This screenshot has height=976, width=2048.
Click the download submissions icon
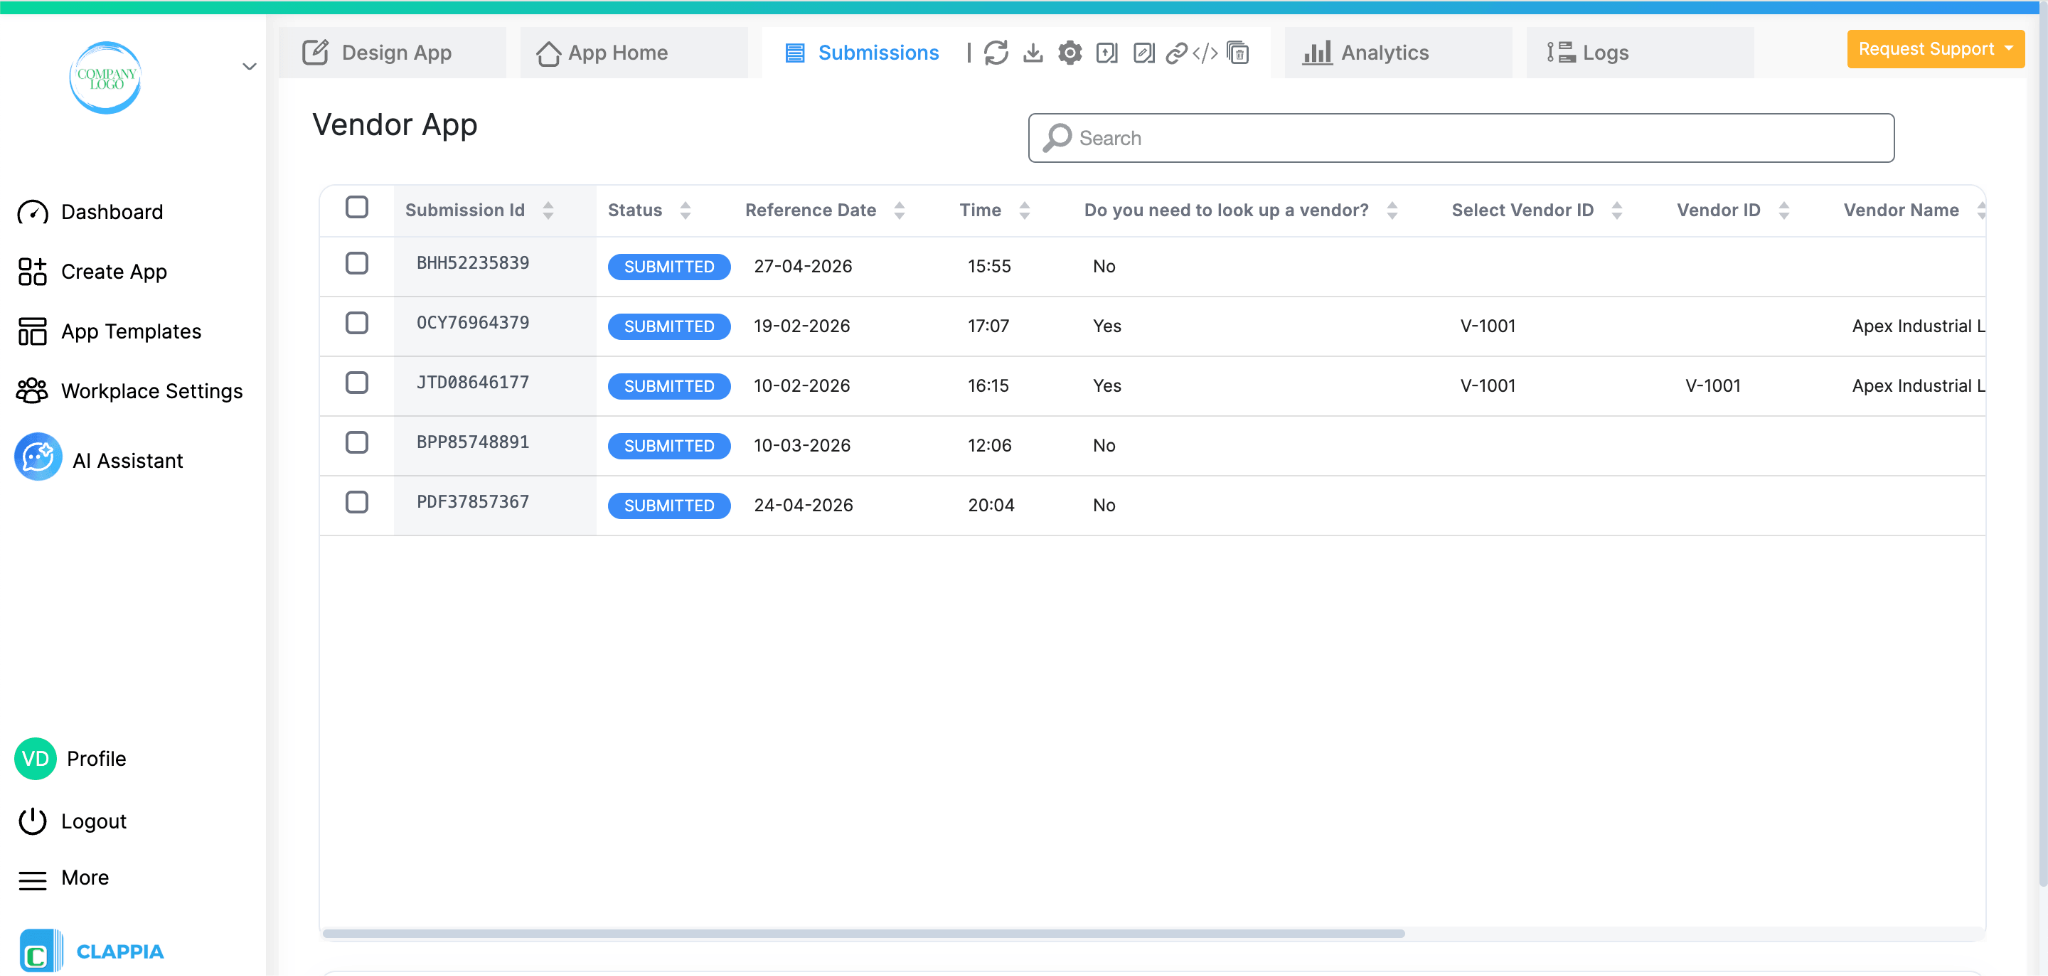coord(1033,53)
